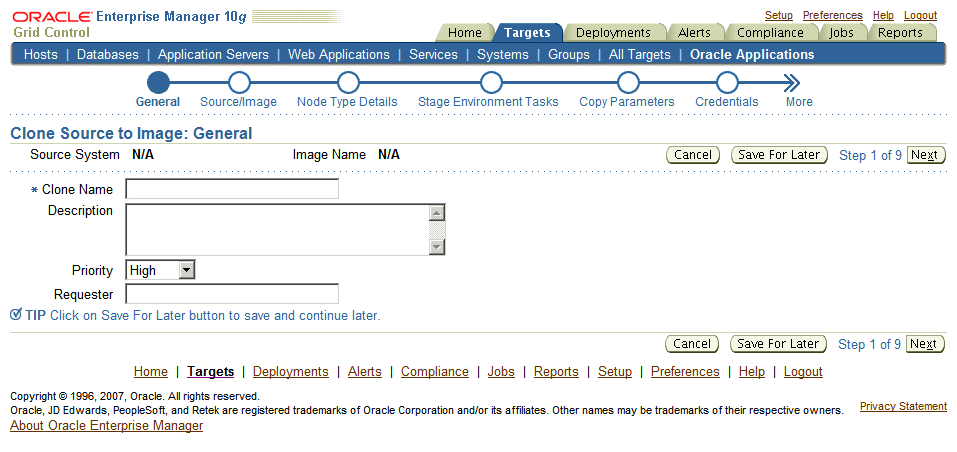Click the bottom Save For Later button
The width and height of the screenshot is (957, 452).
[778, 344]
